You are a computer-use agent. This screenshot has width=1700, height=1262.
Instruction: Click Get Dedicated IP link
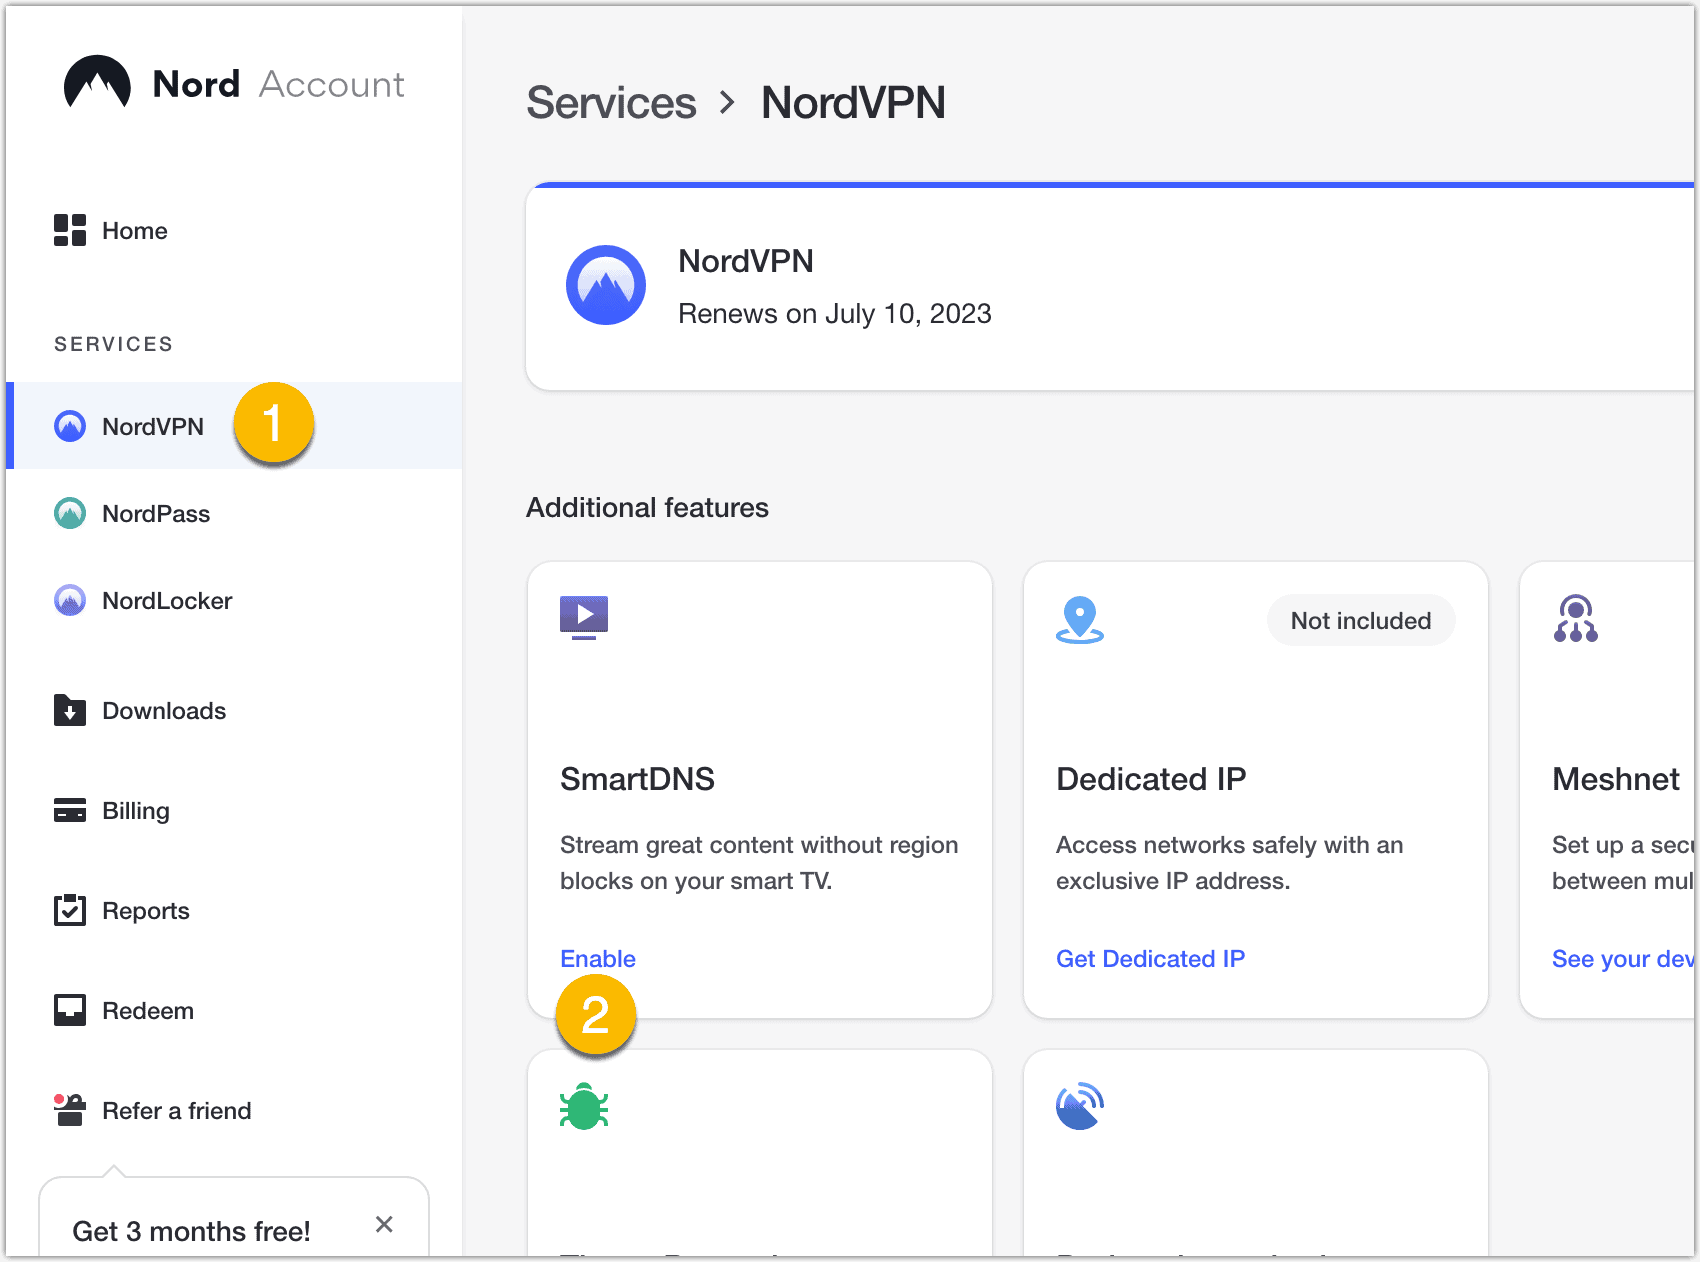[x=1150, y=959]
